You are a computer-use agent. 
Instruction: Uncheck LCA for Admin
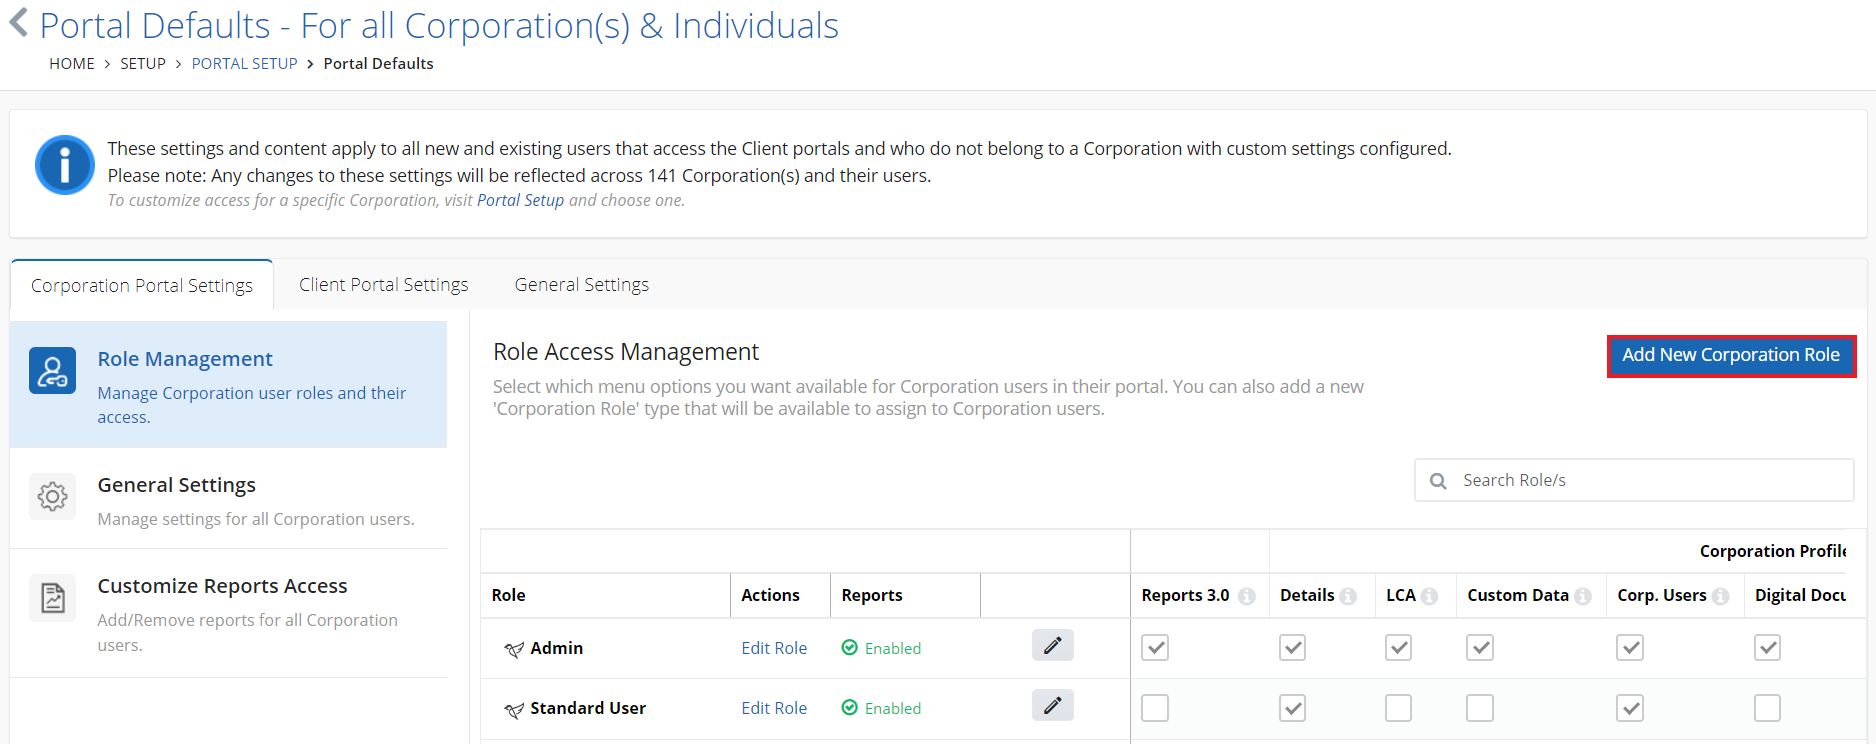click(1399, 648)
